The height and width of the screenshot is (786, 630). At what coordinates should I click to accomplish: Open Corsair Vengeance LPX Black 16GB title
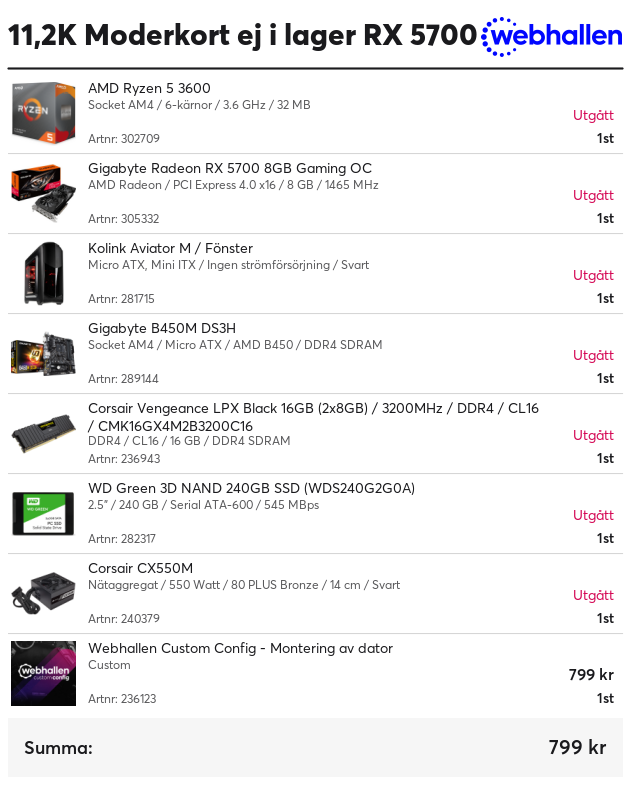pos(313,417)
